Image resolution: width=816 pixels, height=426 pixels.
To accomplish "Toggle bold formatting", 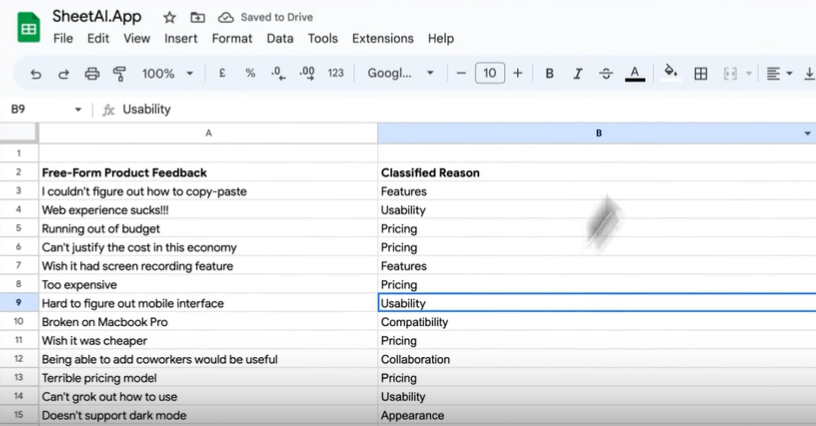I will 549,73.
